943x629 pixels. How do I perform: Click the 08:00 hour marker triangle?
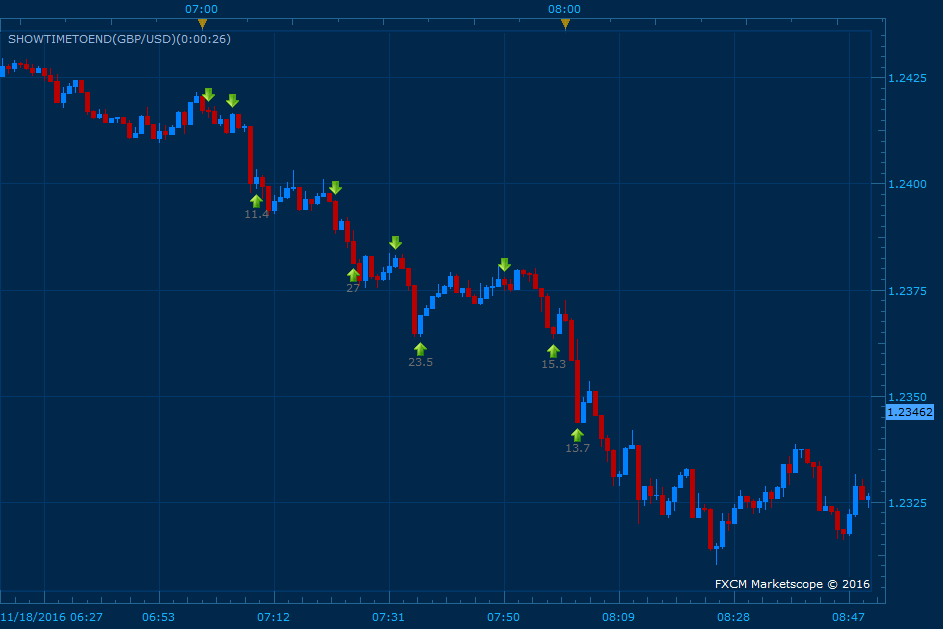pos(565,24)
